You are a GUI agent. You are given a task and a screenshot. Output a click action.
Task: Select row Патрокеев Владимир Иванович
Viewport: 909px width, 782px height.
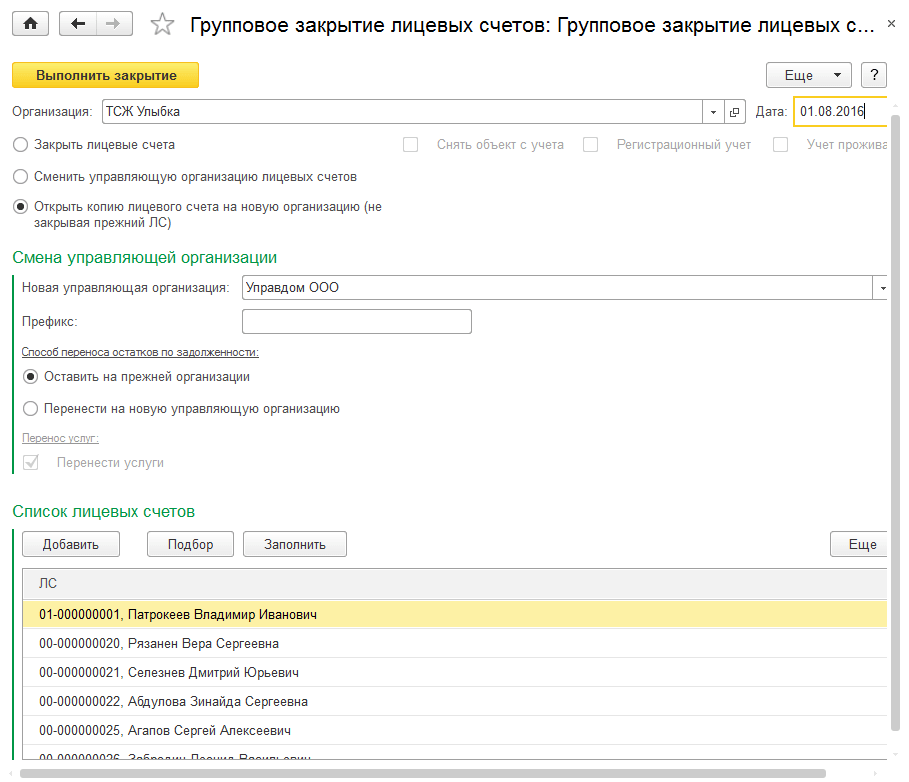(x=454, y=615)
